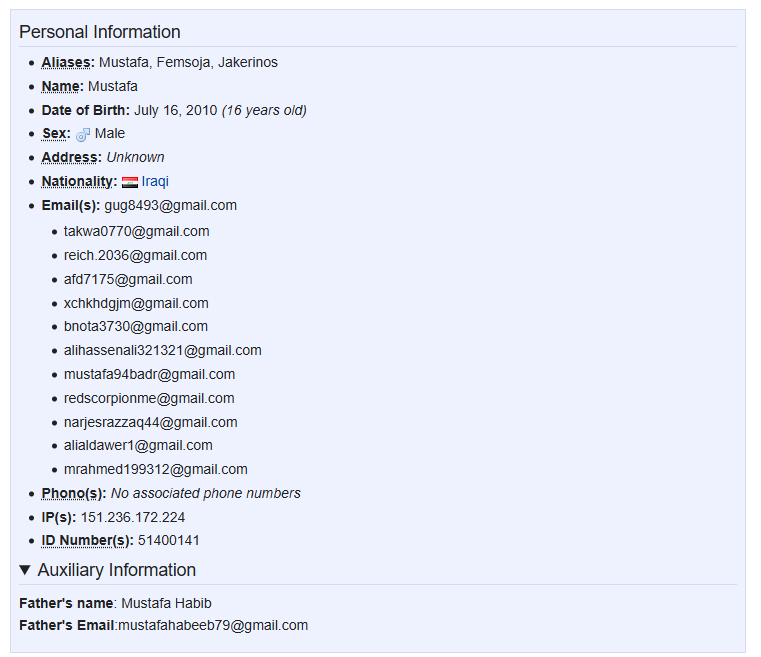
Task: Click the Iraq flag icon
Action: click(x=130, y=182)
